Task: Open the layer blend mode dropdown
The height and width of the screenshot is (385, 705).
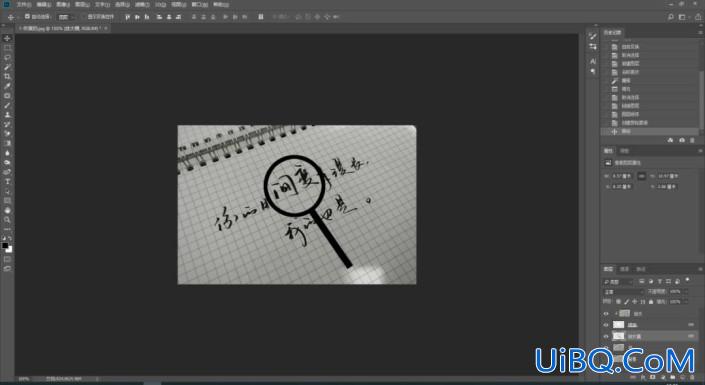Action: pyautogui.click(x=623, y=292)
